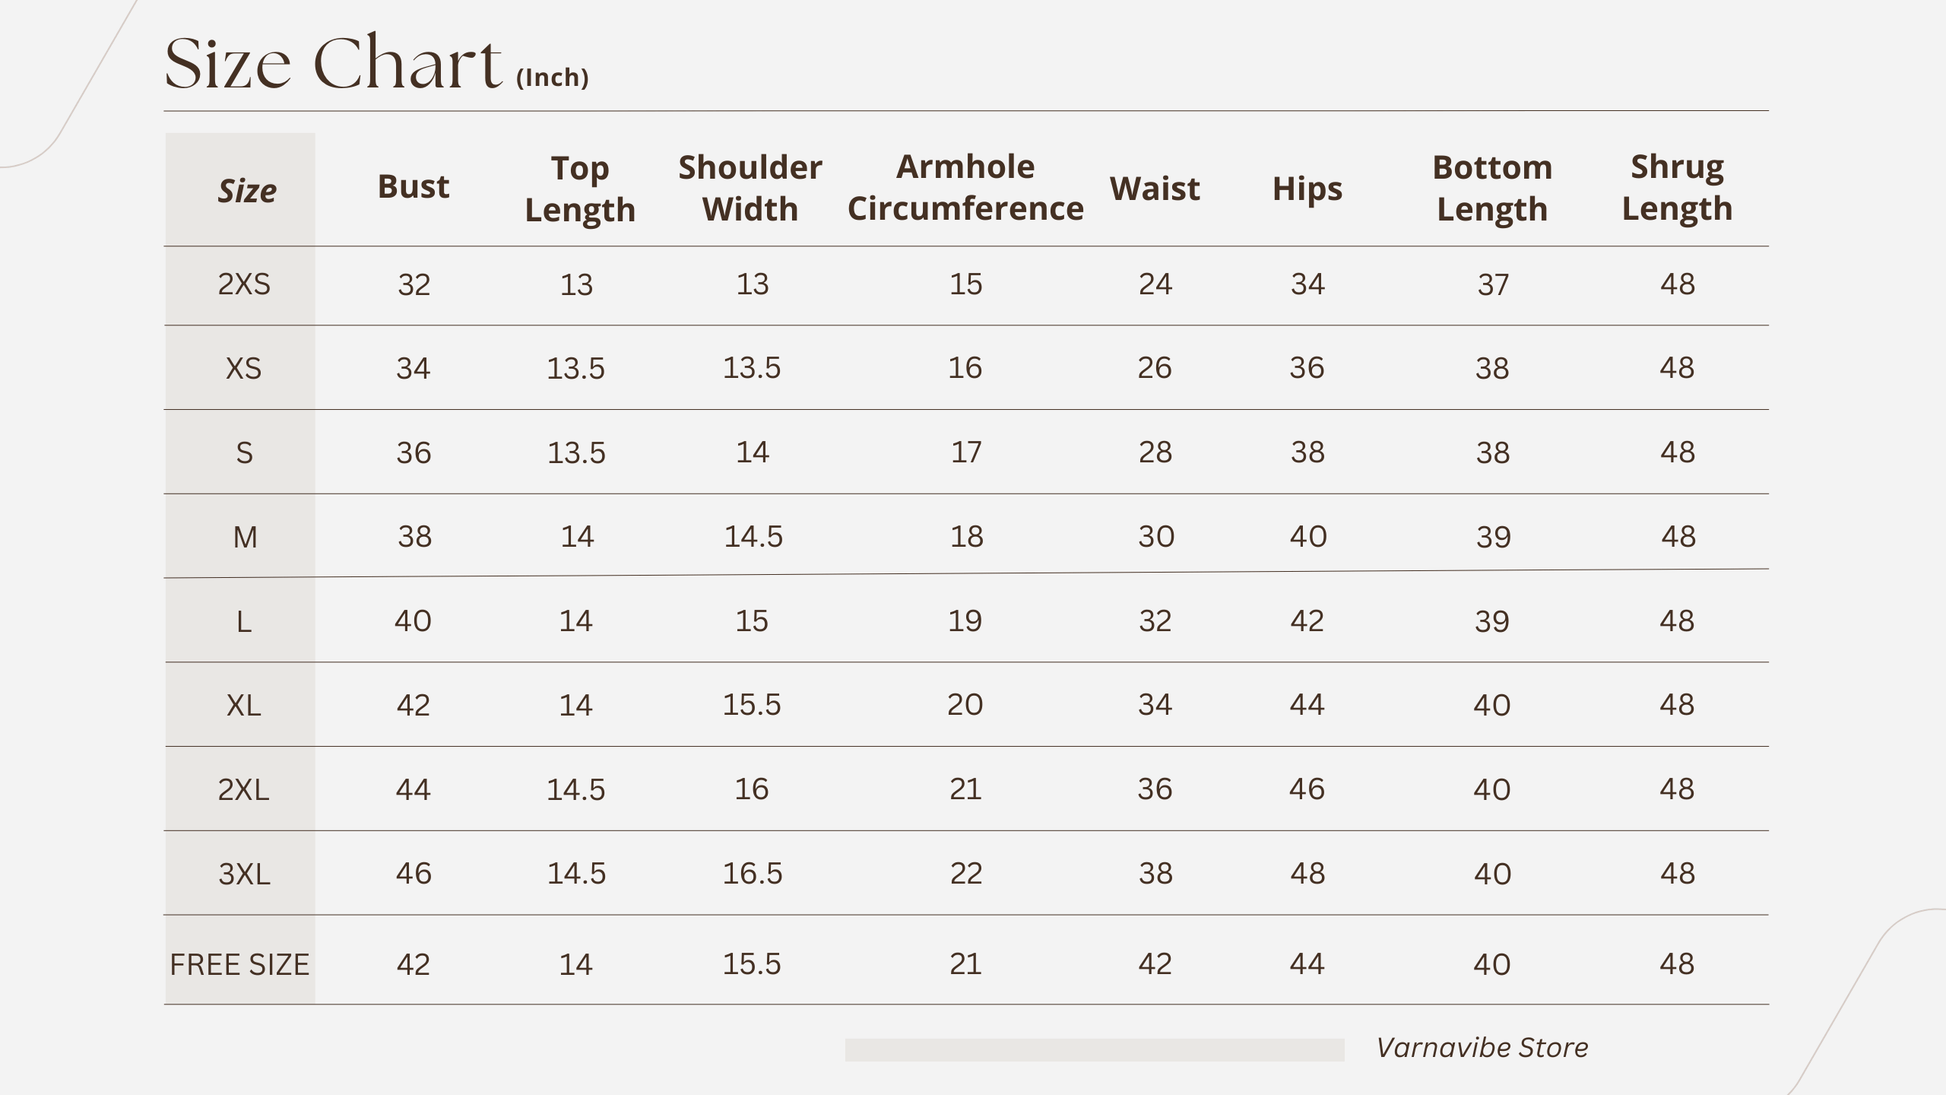
Task: Click the (Inch) unit label
Action: coord(552,78)
